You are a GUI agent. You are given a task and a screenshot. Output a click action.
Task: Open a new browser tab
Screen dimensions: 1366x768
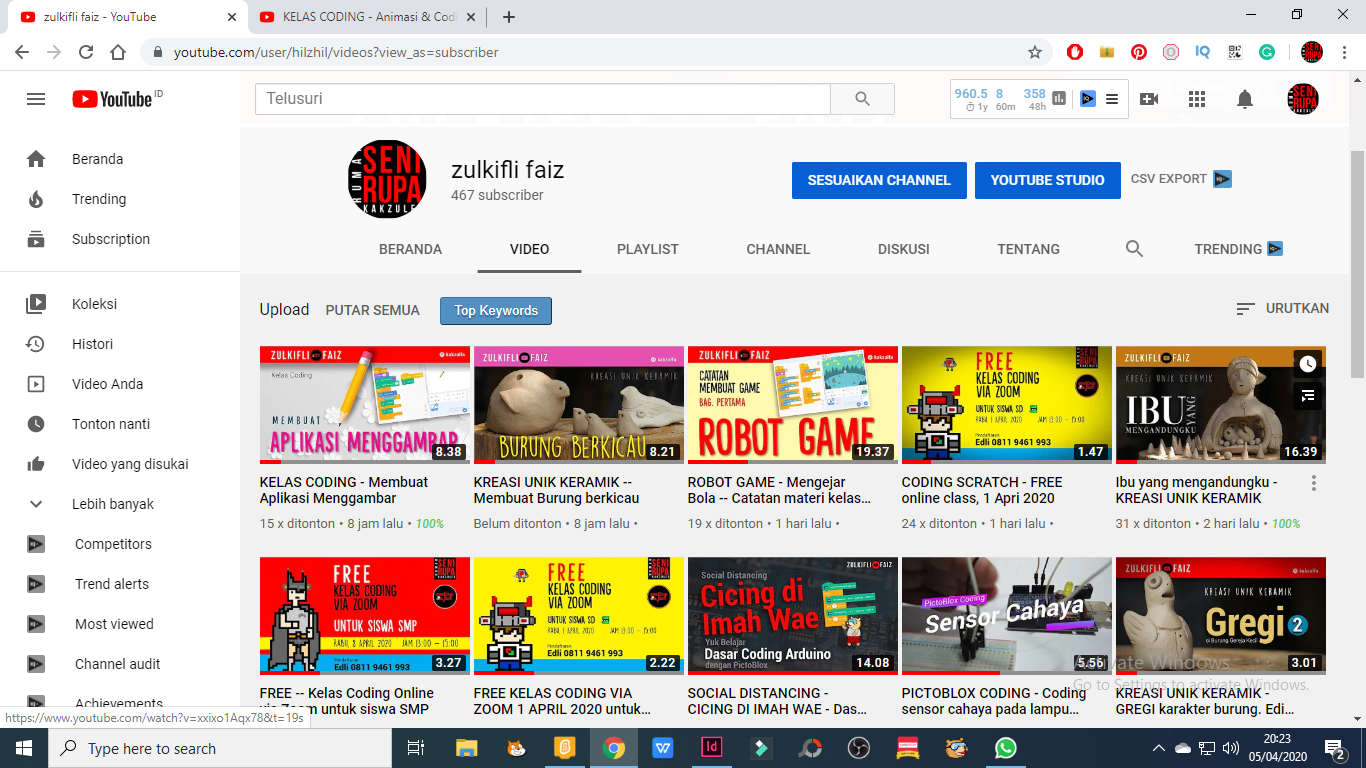[x=509, y=17]
